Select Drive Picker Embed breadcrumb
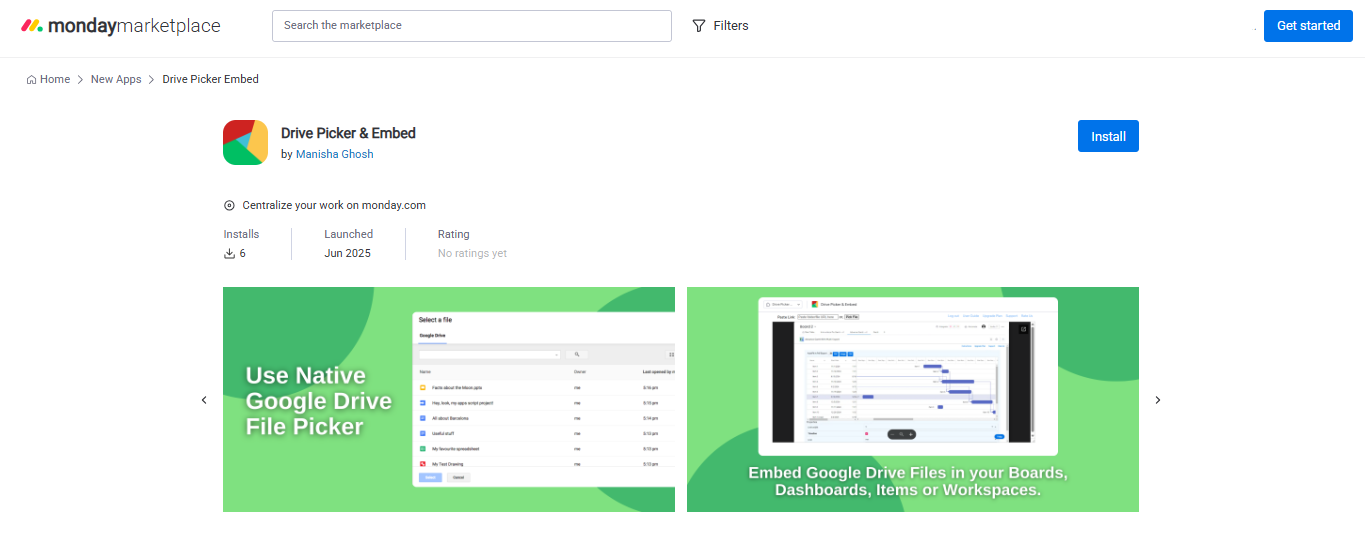1365x534 pixels. coord(211,79)
